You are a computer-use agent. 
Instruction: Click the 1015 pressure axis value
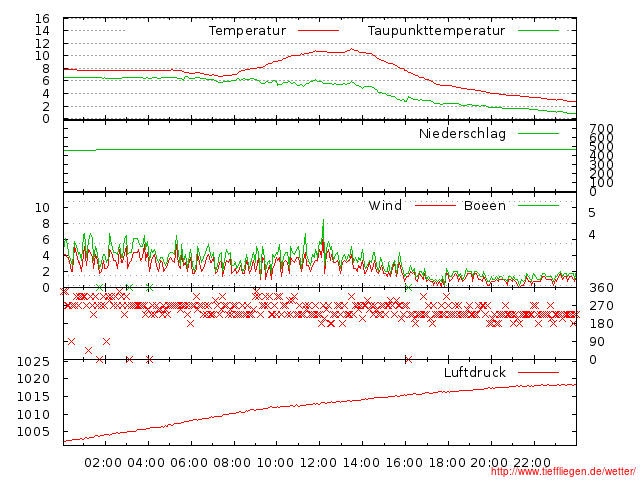point(33,397)
